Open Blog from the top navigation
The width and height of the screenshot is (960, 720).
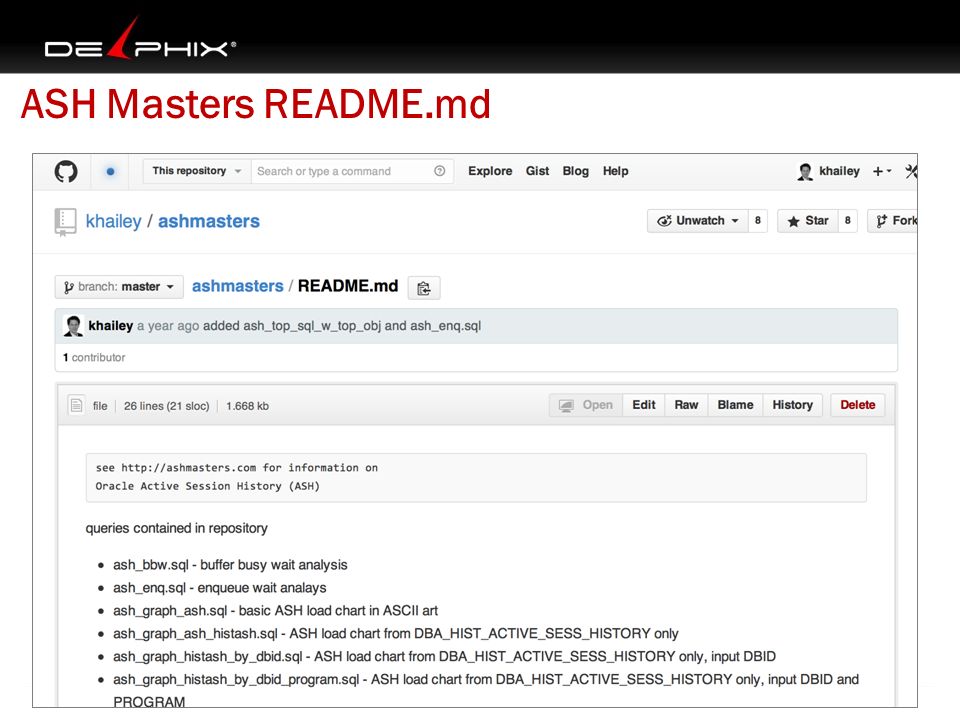576,171
